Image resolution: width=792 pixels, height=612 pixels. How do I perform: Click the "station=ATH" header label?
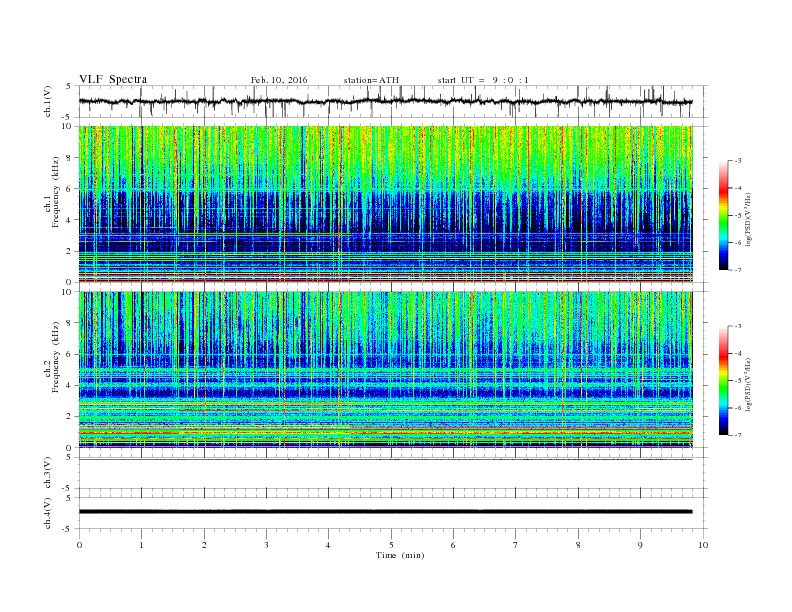[371, 80]
